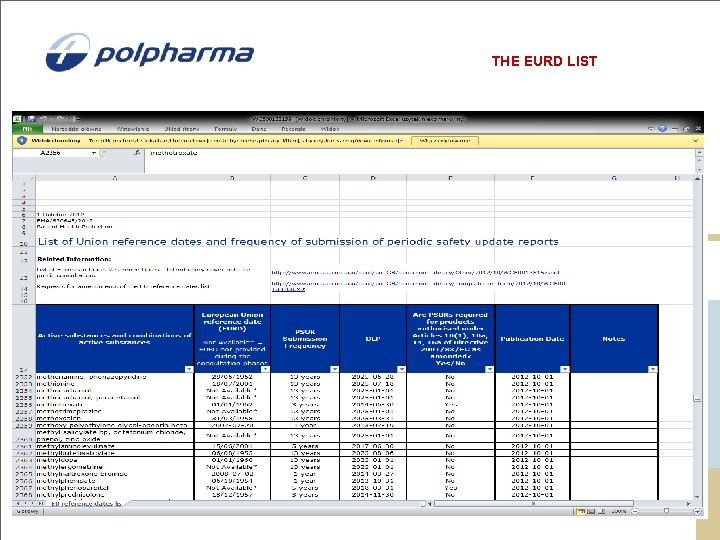Select the methylnaltrexone bromide cell
Screen dimensions: 720x540
point(115,473)
